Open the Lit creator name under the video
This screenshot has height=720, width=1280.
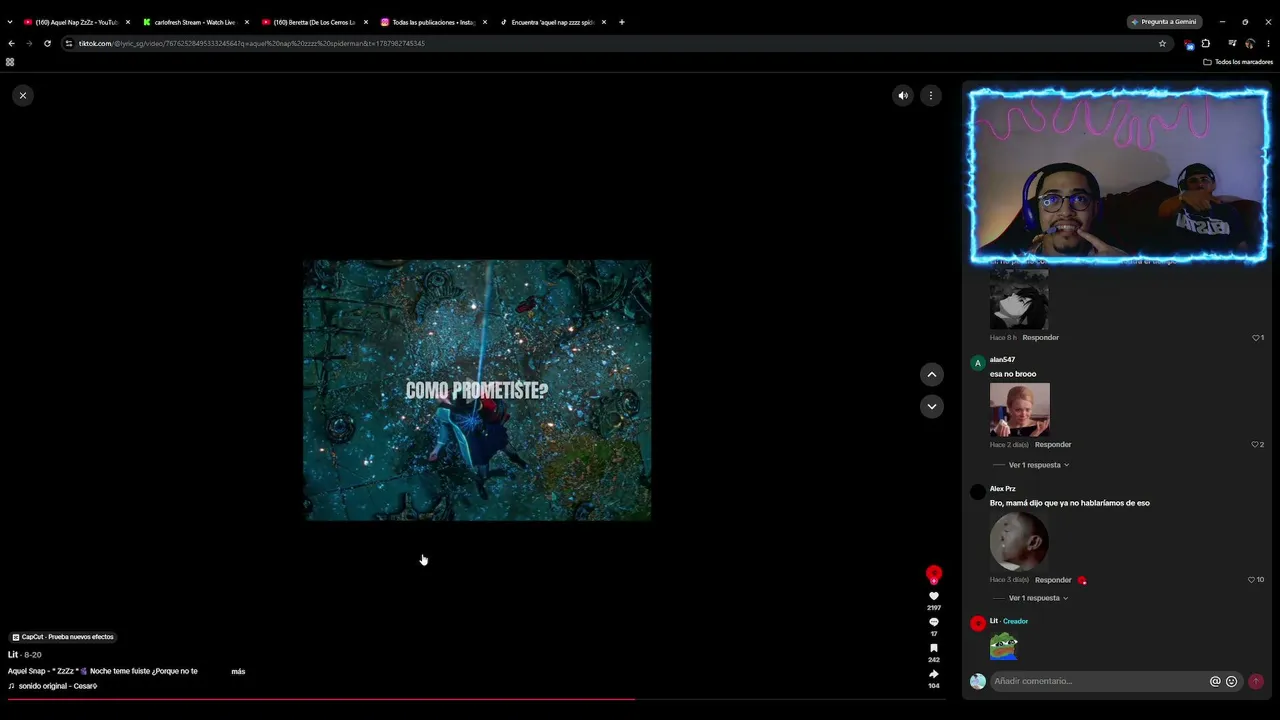point(13,655)
